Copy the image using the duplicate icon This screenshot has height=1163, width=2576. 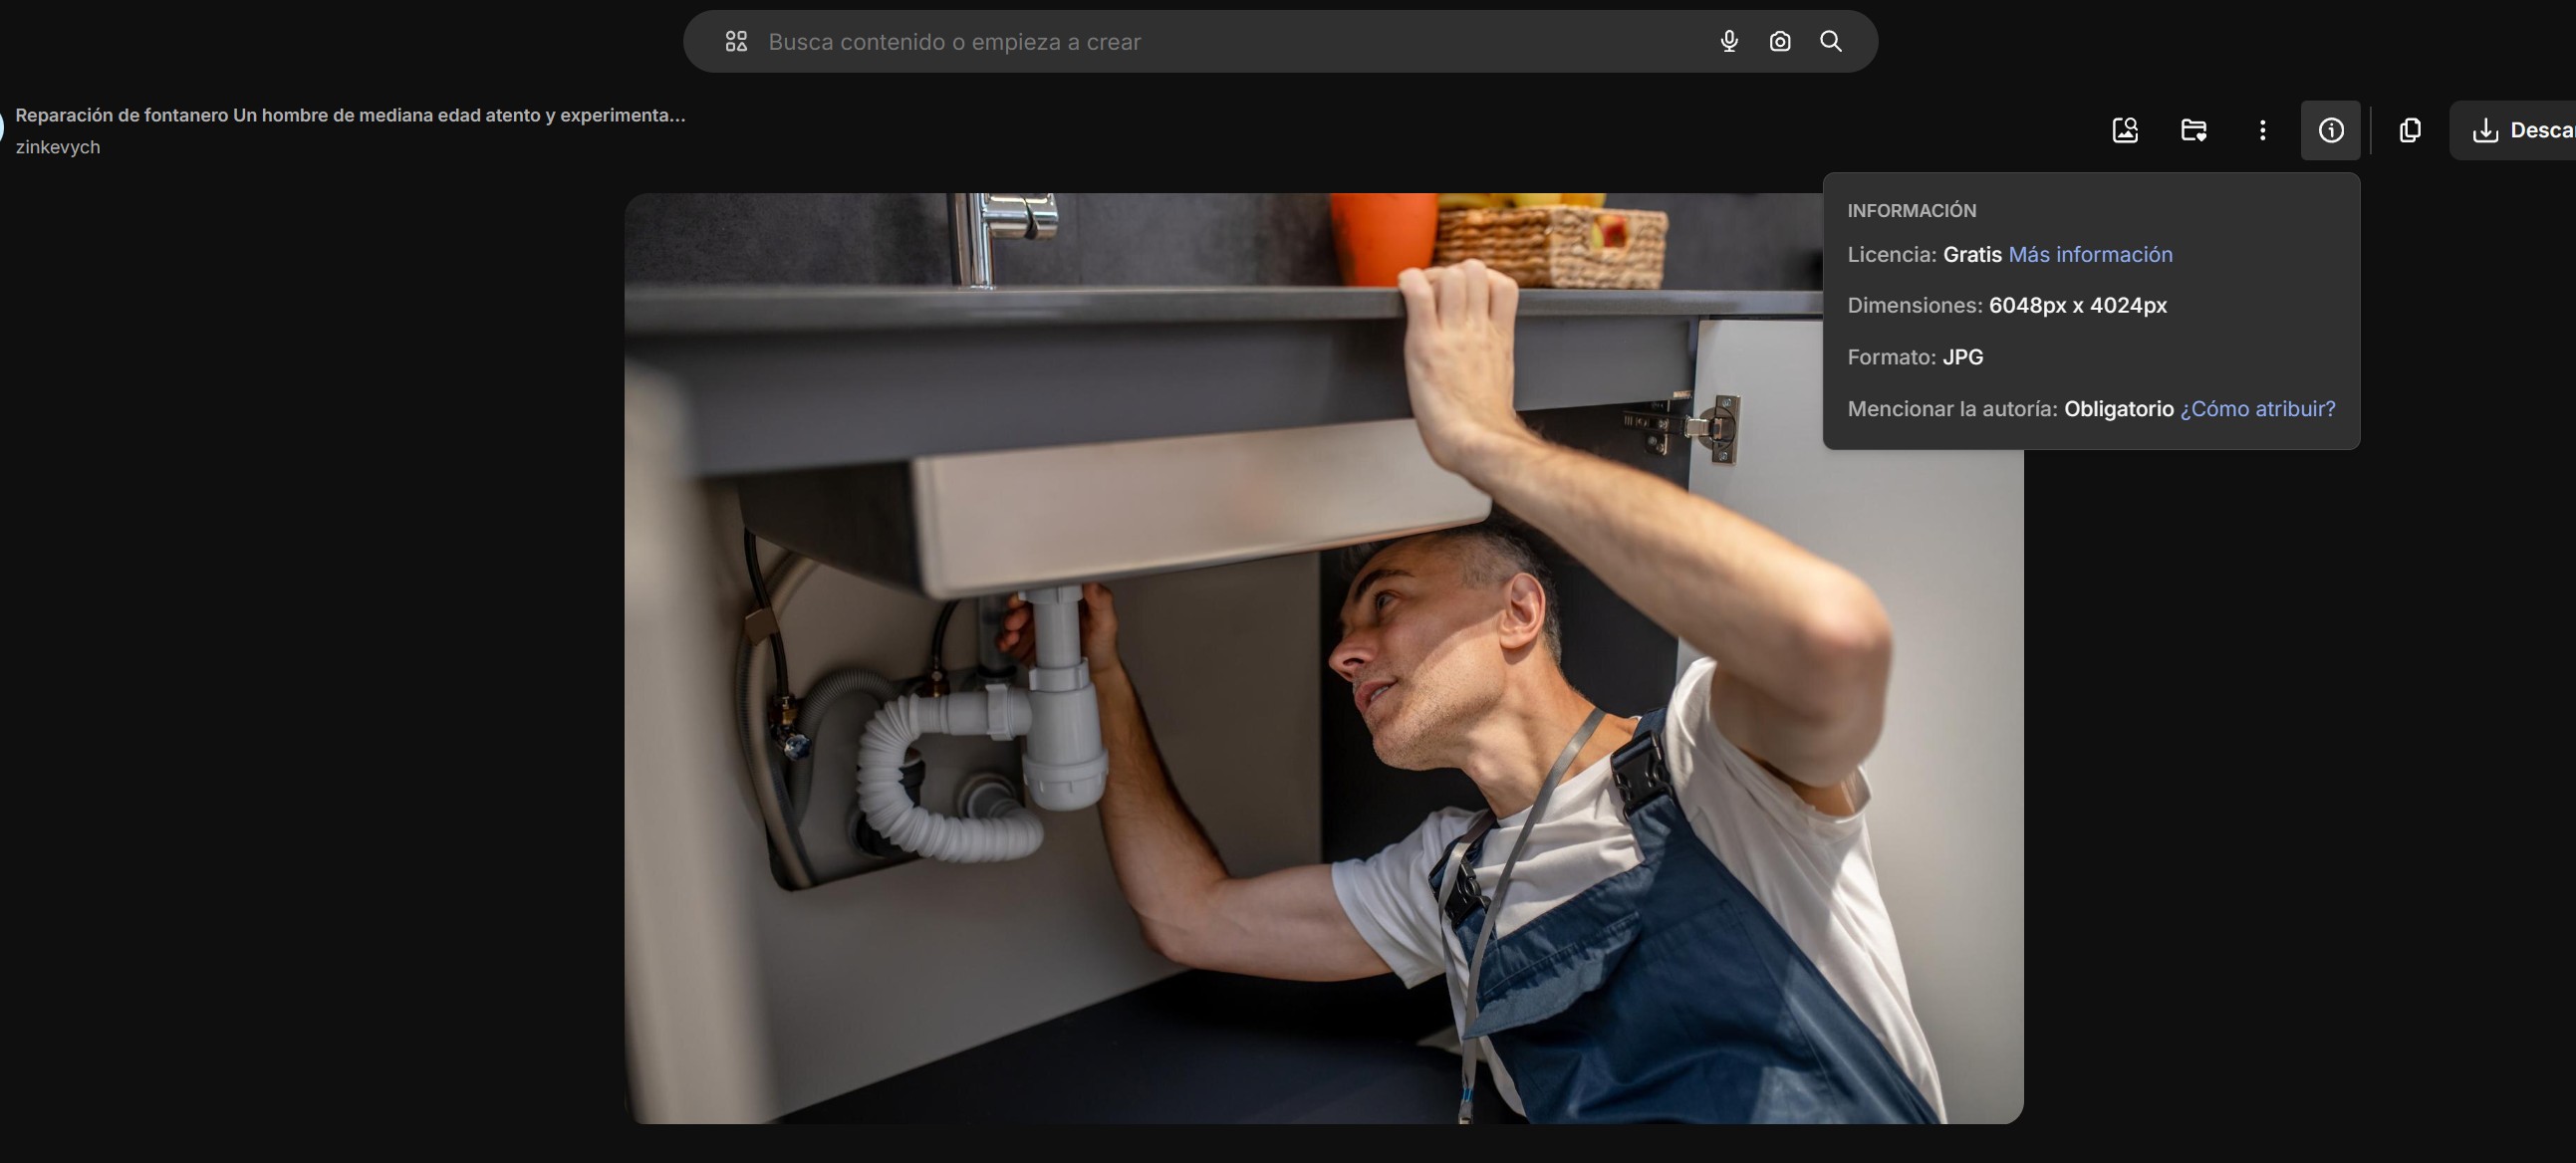point(2409,130)
